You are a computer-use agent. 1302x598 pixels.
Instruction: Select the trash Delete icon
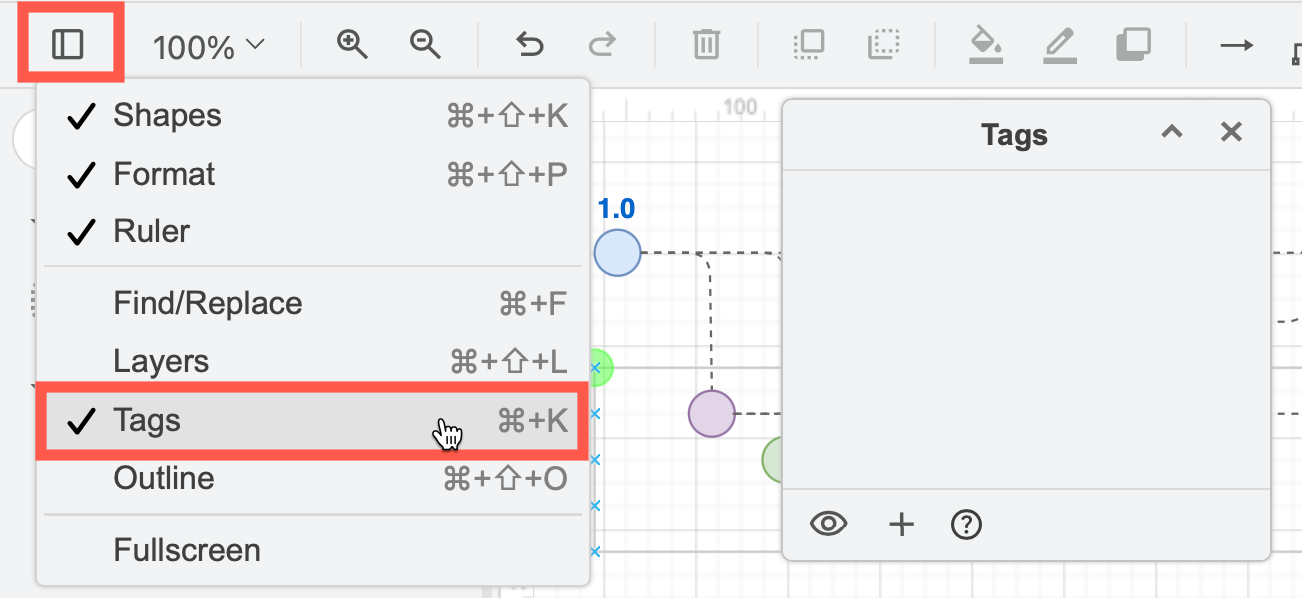click(706, 44)
